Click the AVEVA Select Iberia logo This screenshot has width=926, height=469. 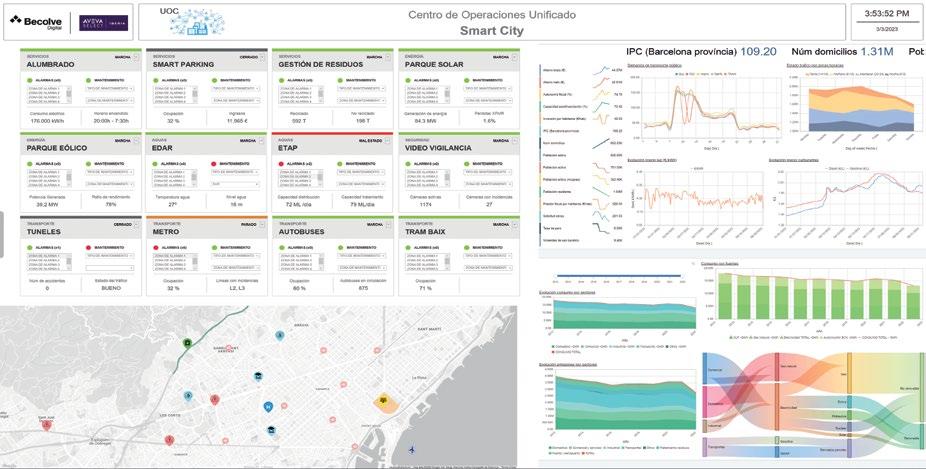pos(103,22)
